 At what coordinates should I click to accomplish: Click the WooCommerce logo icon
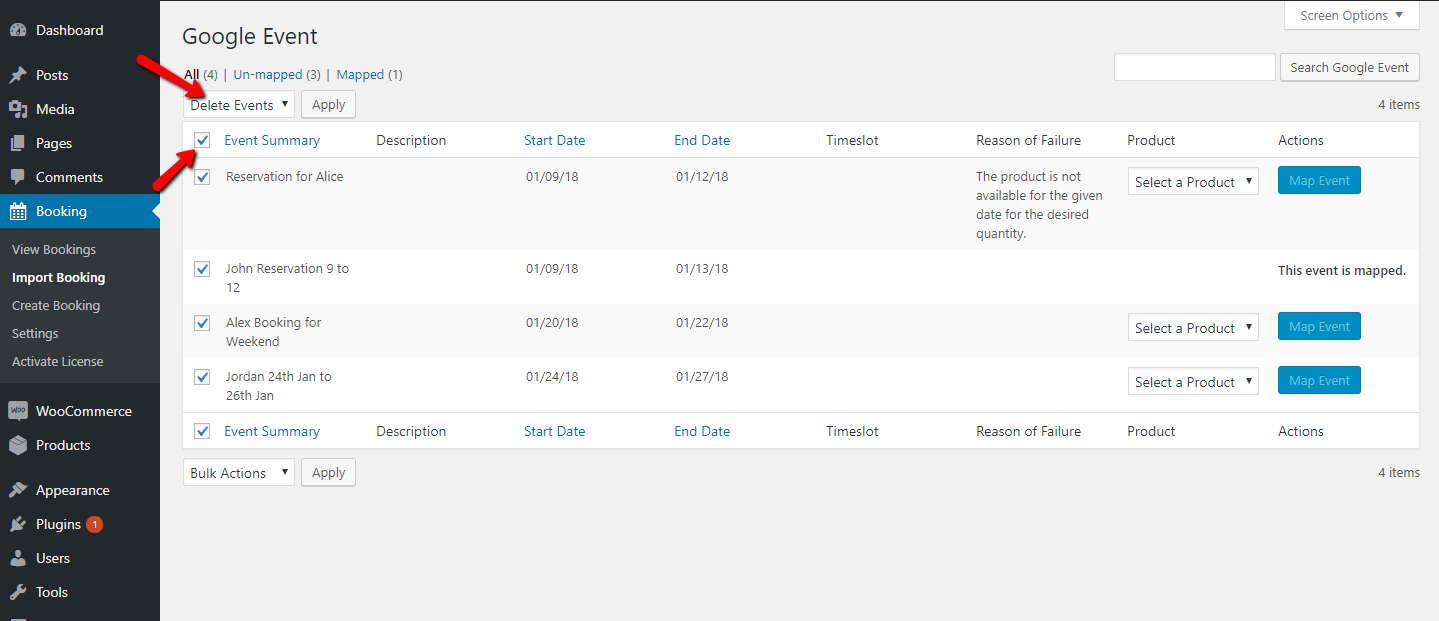pyautogui.click(x=18, y=411)
